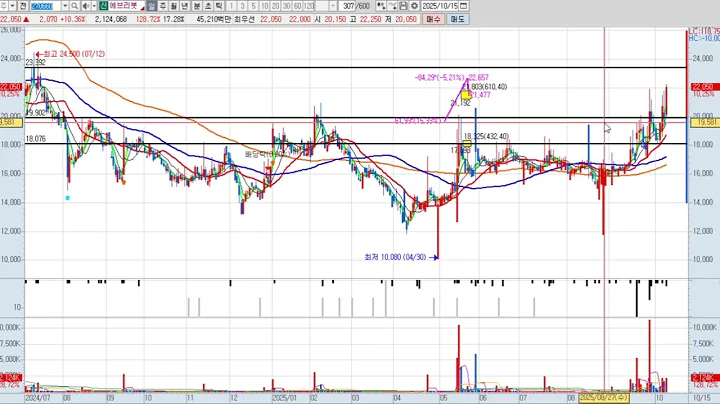
Task: Open the calendar date picker icon
Action: (464, 6)
